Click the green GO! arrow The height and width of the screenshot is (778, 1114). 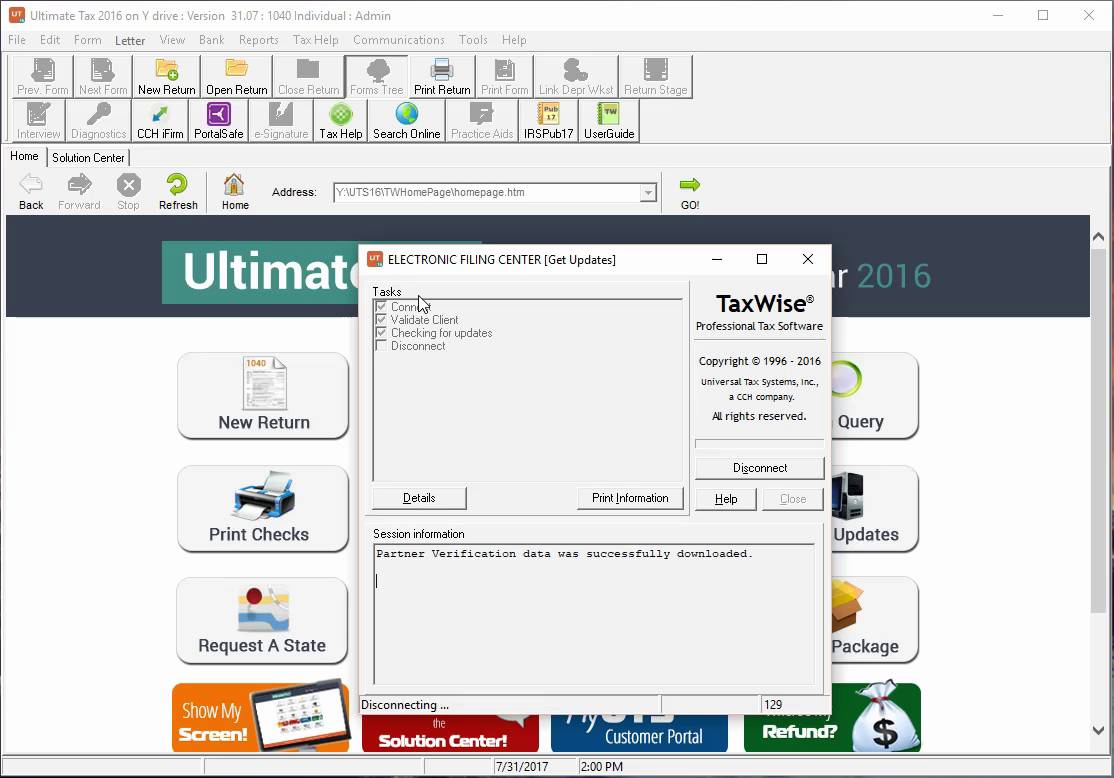tap(690, 185)
